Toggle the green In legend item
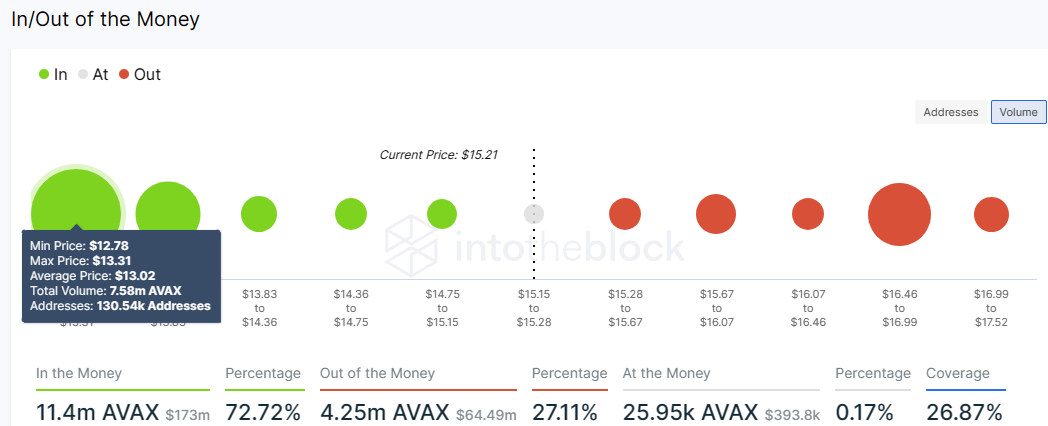1048x426 pixels. [x=53, y=74]
